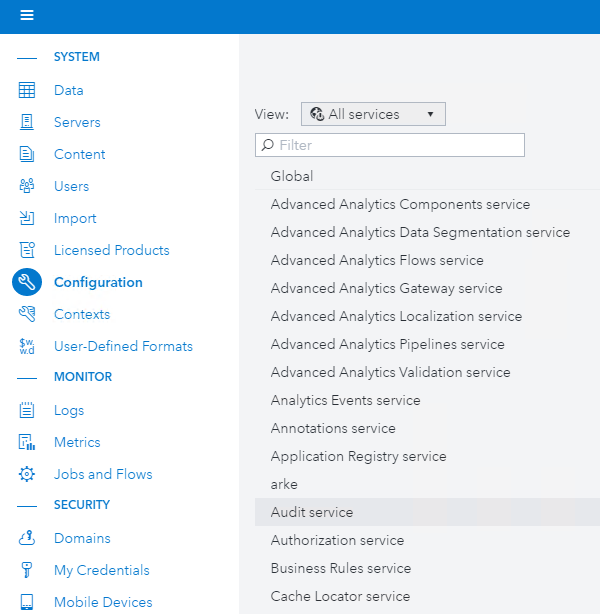Screen dimensions: 600x614
Task: Click the Import arrow icon
Action: coord(27,218)
